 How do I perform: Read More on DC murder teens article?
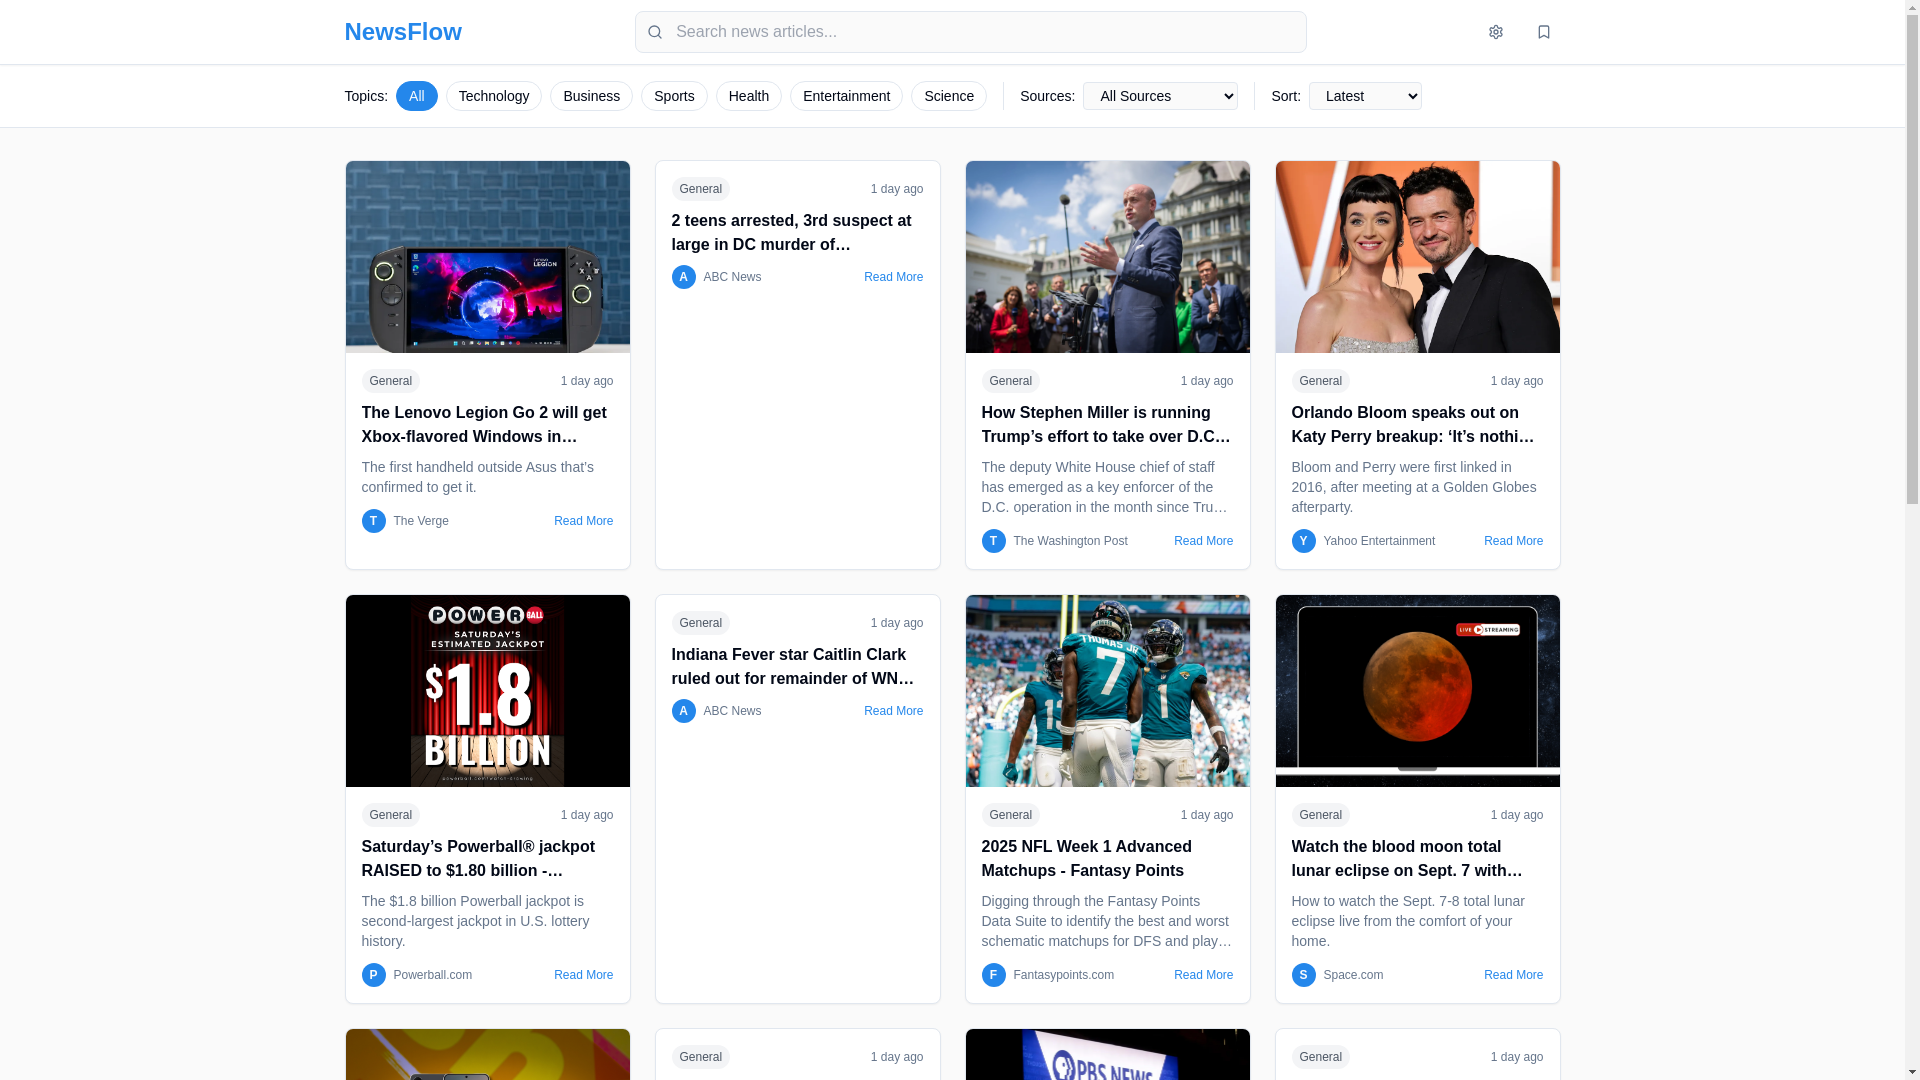893,277
